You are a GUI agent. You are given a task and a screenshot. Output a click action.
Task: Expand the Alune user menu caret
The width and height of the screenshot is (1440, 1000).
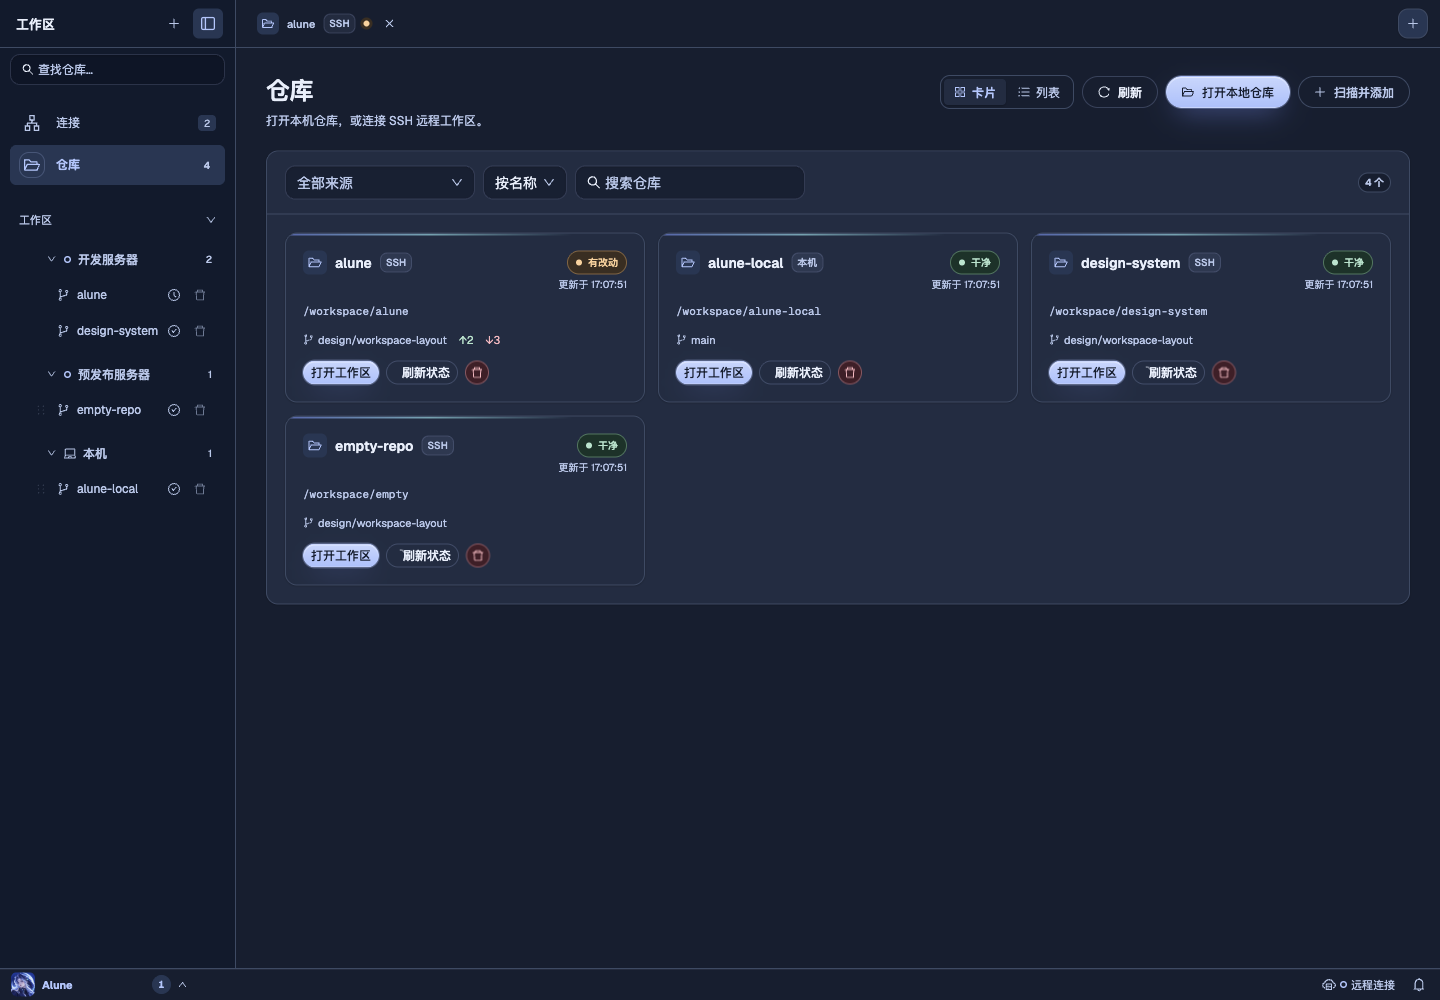click(x=183, y=985)
